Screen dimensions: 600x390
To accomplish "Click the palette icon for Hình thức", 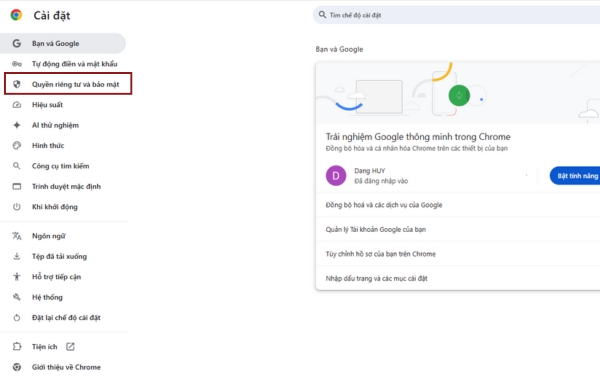I will (x=16, y=145).
